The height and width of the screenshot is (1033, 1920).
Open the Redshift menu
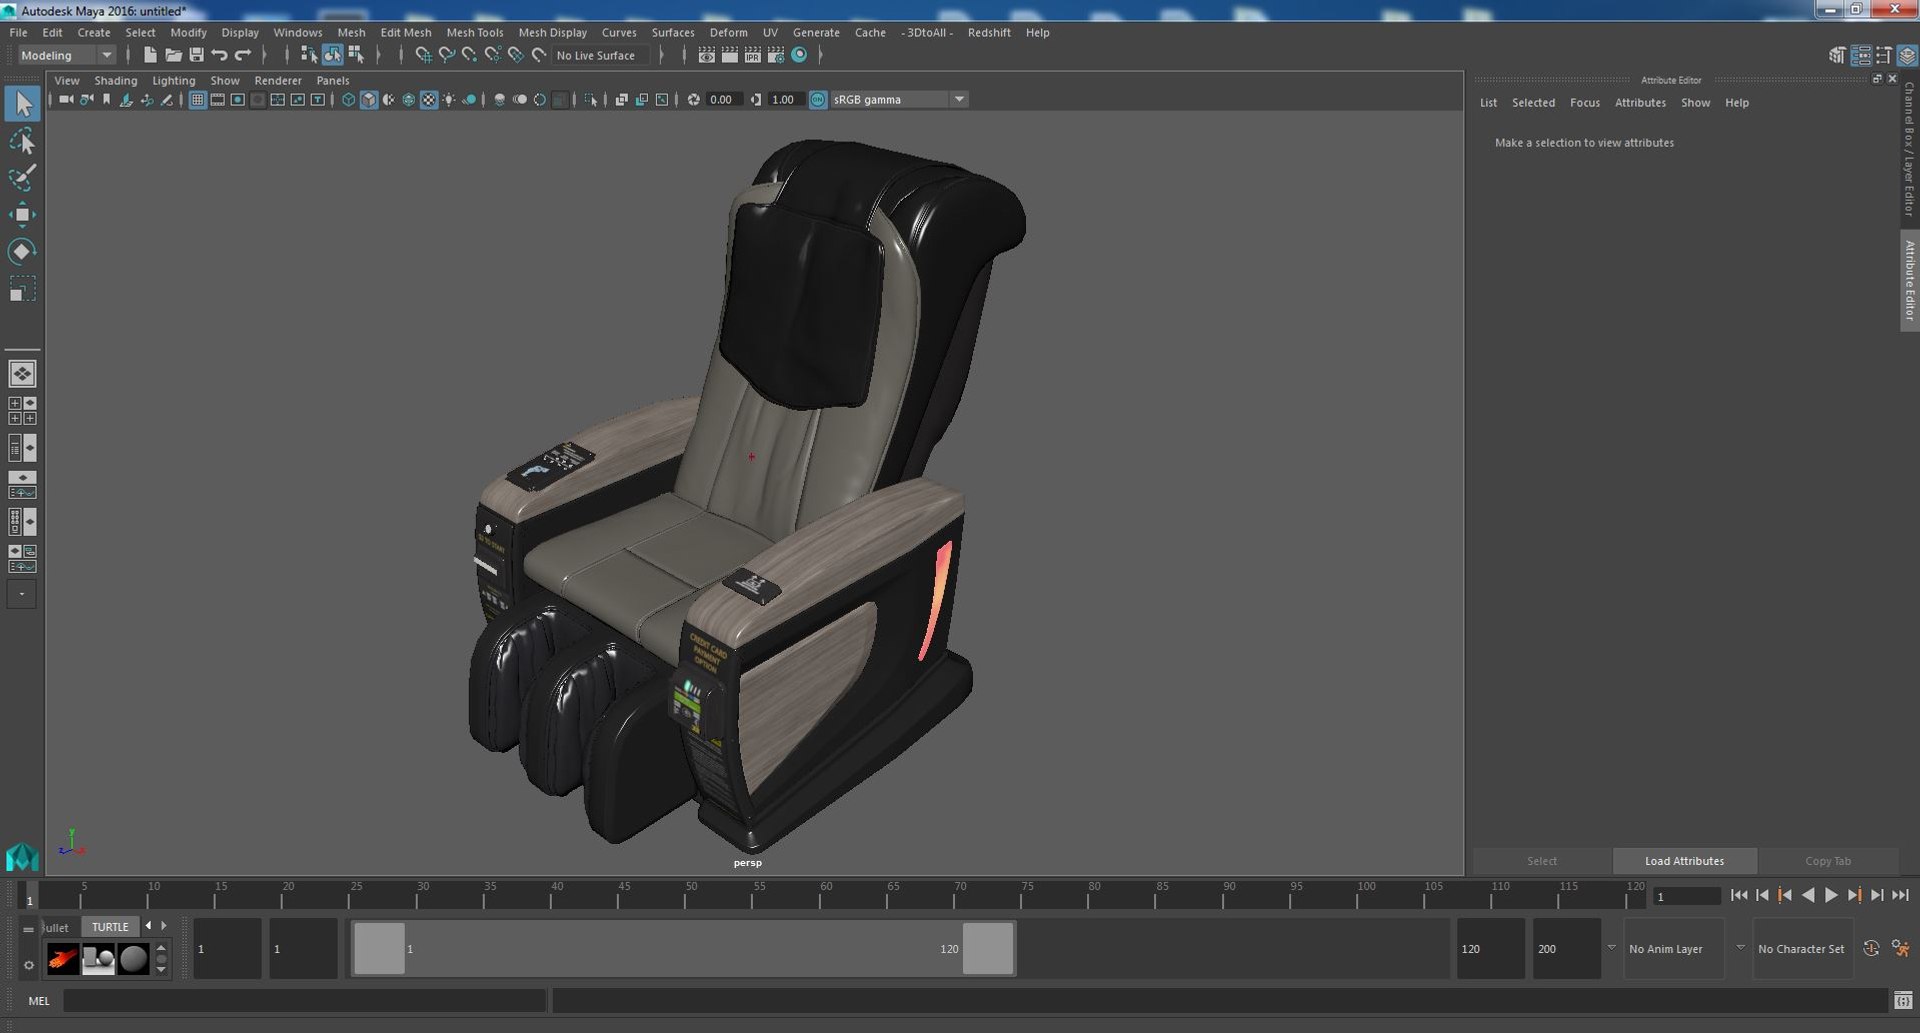pos(989,32)
